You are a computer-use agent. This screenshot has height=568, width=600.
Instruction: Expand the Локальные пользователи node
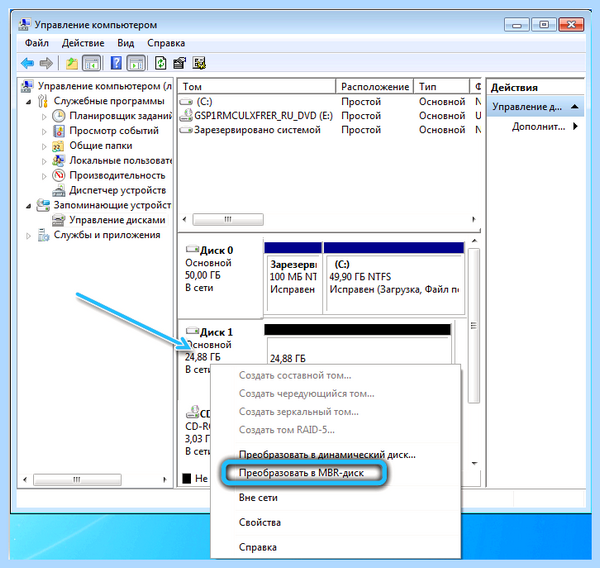(x=44, y=161)
